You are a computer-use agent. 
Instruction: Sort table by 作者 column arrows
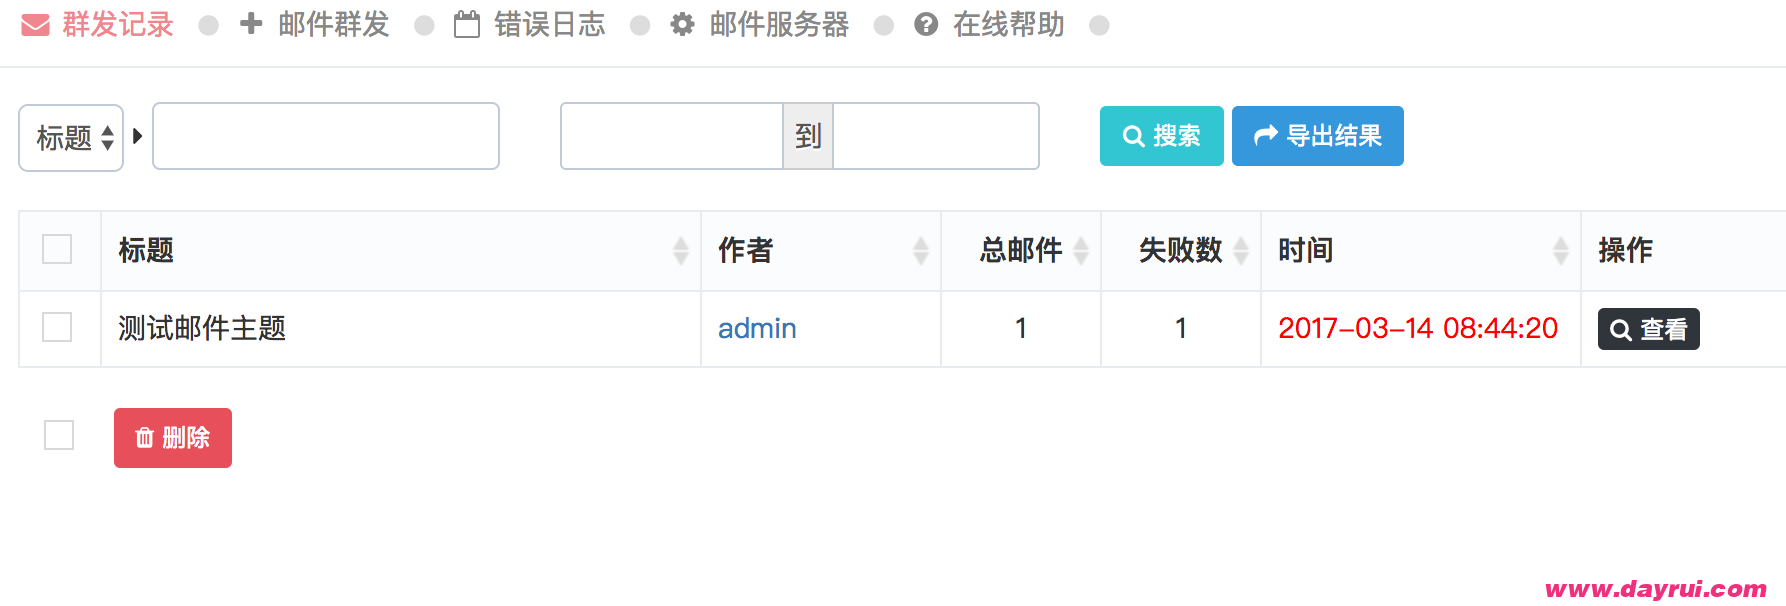tap(921, 251)
